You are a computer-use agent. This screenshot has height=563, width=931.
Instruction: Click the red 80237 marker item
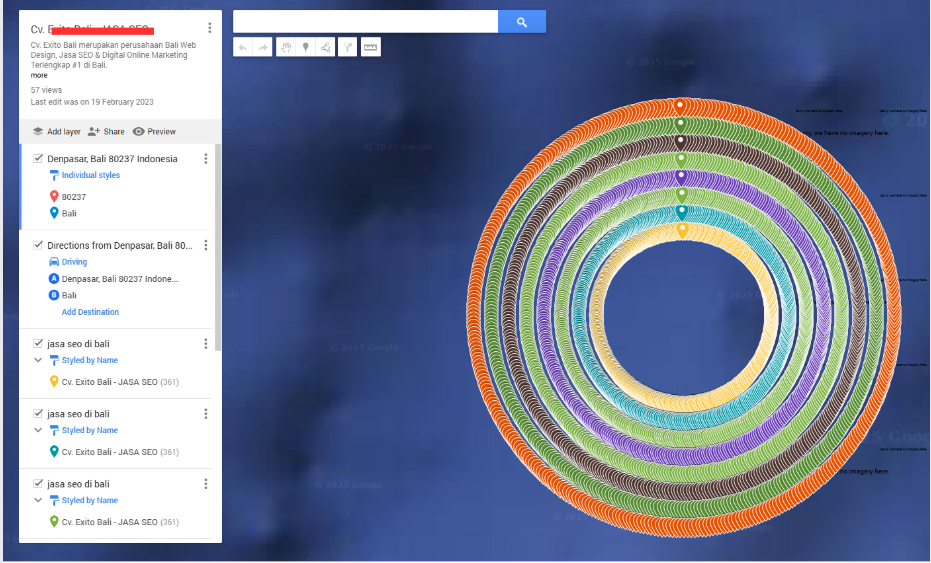point(73,197)
